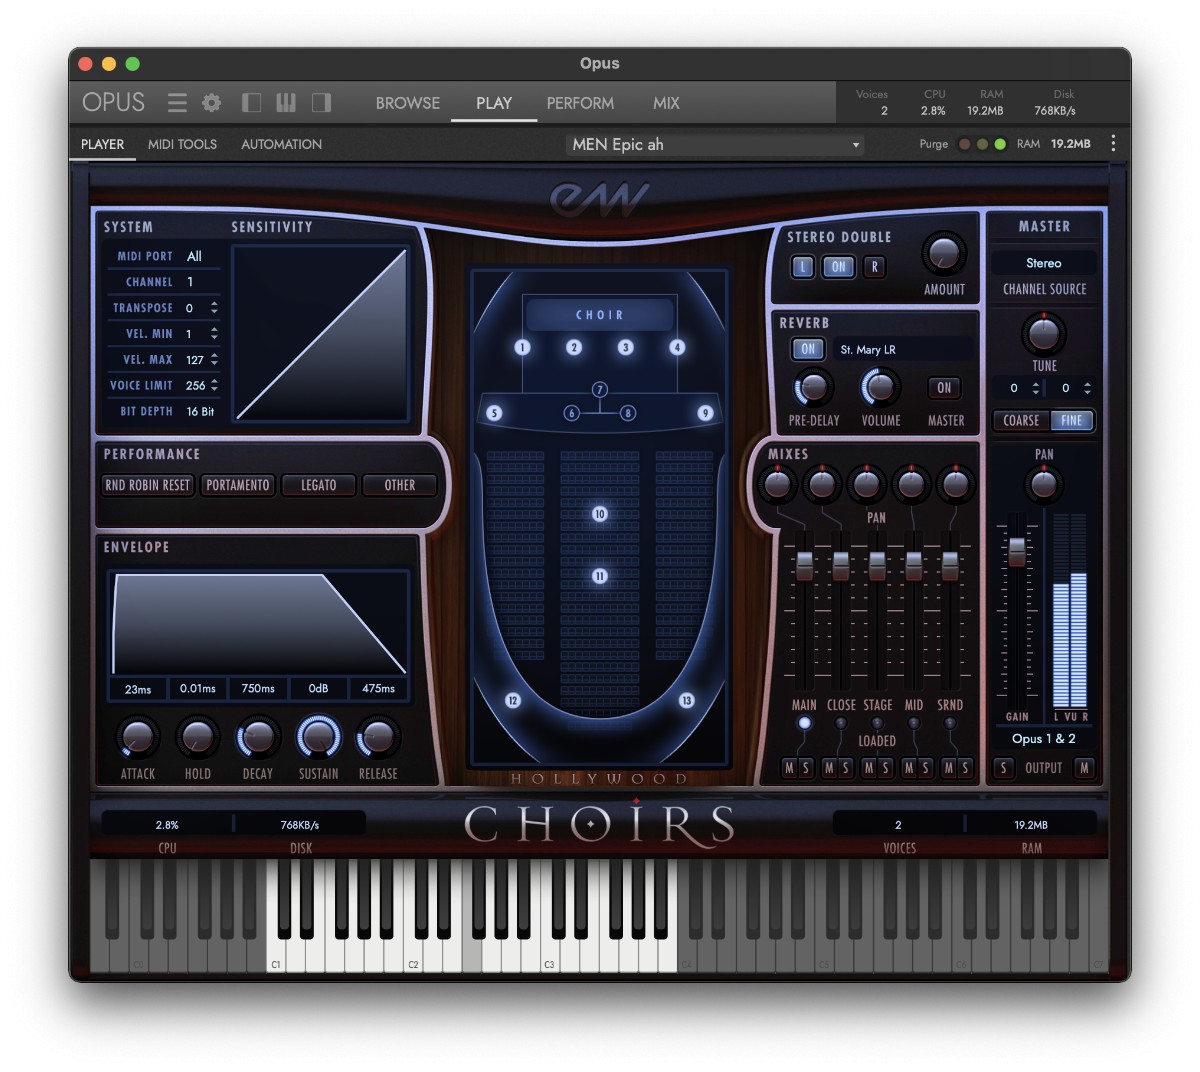Toggle the virtual keyboard icon
This screenshot has height=1072, width=1200.
[x=286, y=103]
